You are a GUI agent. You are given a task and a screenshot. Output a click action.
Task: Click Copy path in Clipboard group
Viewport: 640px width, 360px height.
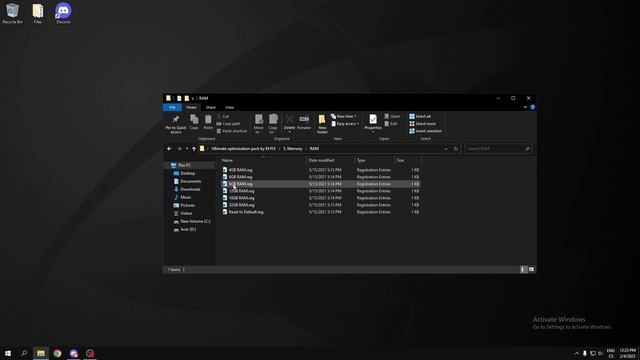pos(229,124)
